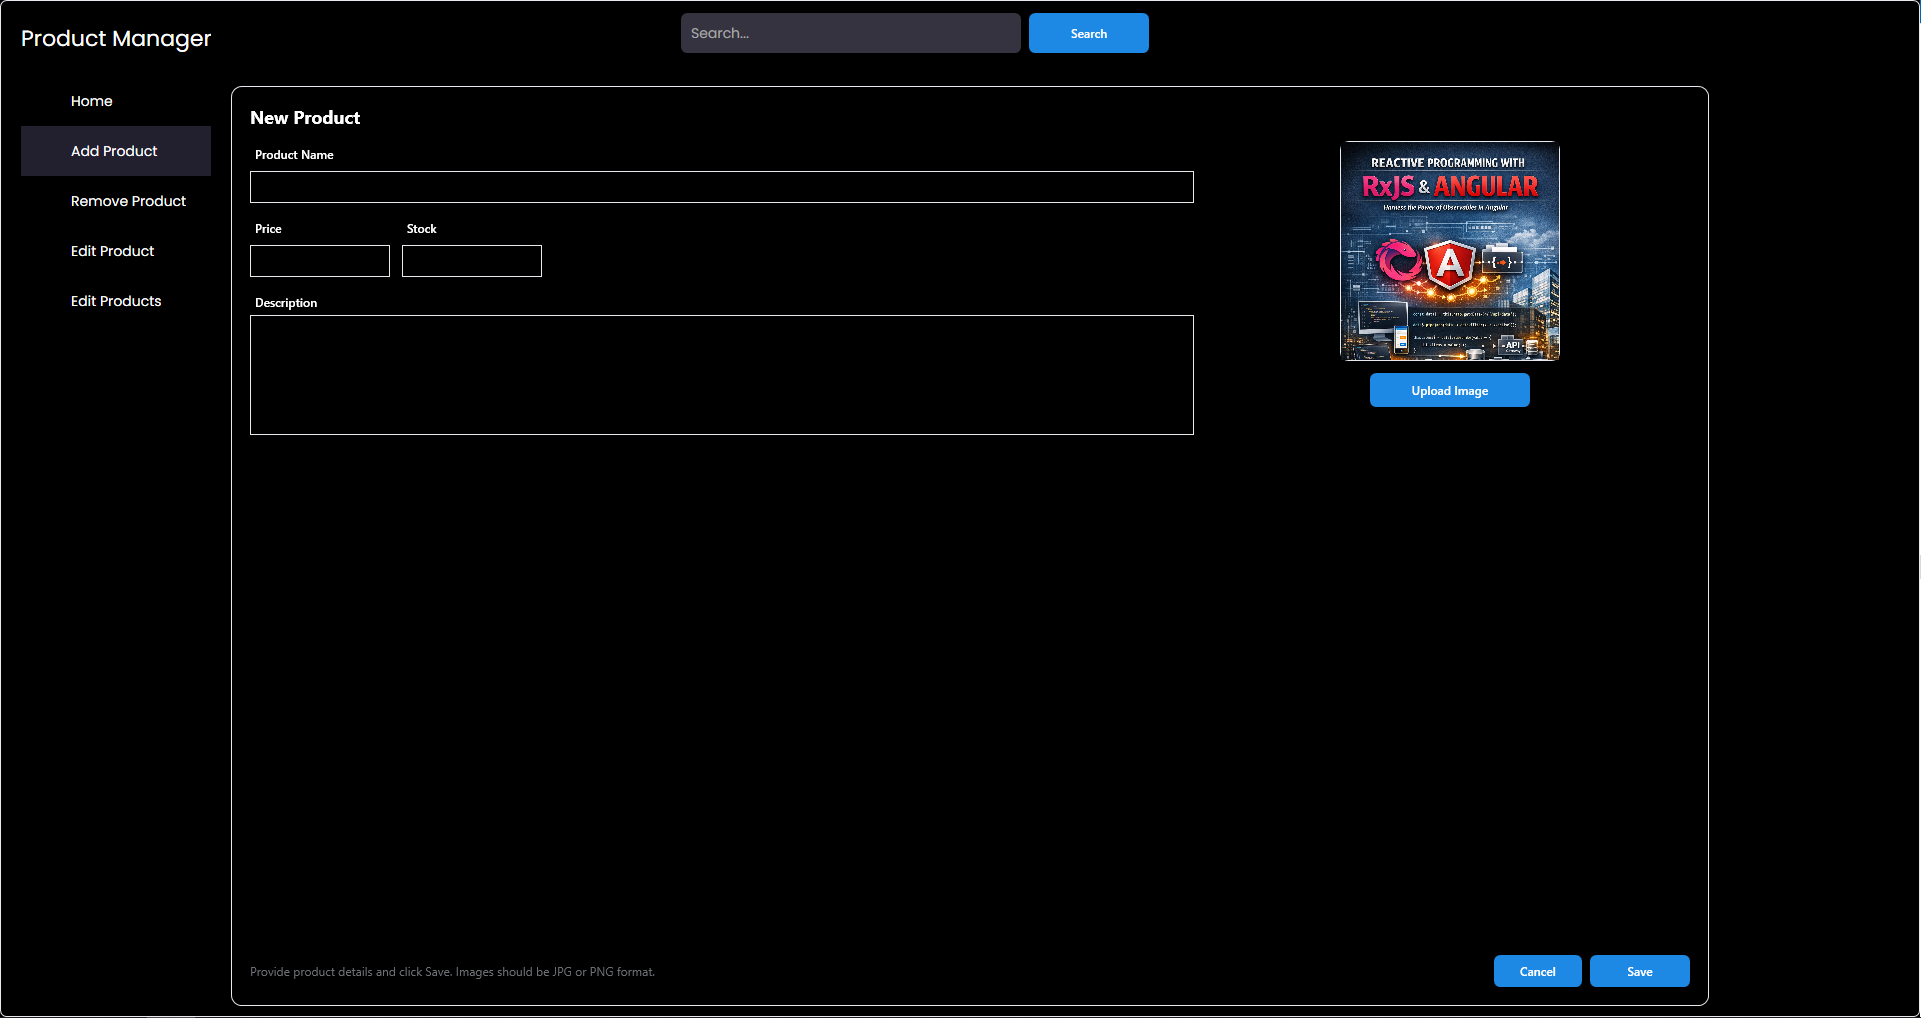This screenshot has width=1921, height=1018.
Task: Click the Product Name label
Action: tap(294, 155)
